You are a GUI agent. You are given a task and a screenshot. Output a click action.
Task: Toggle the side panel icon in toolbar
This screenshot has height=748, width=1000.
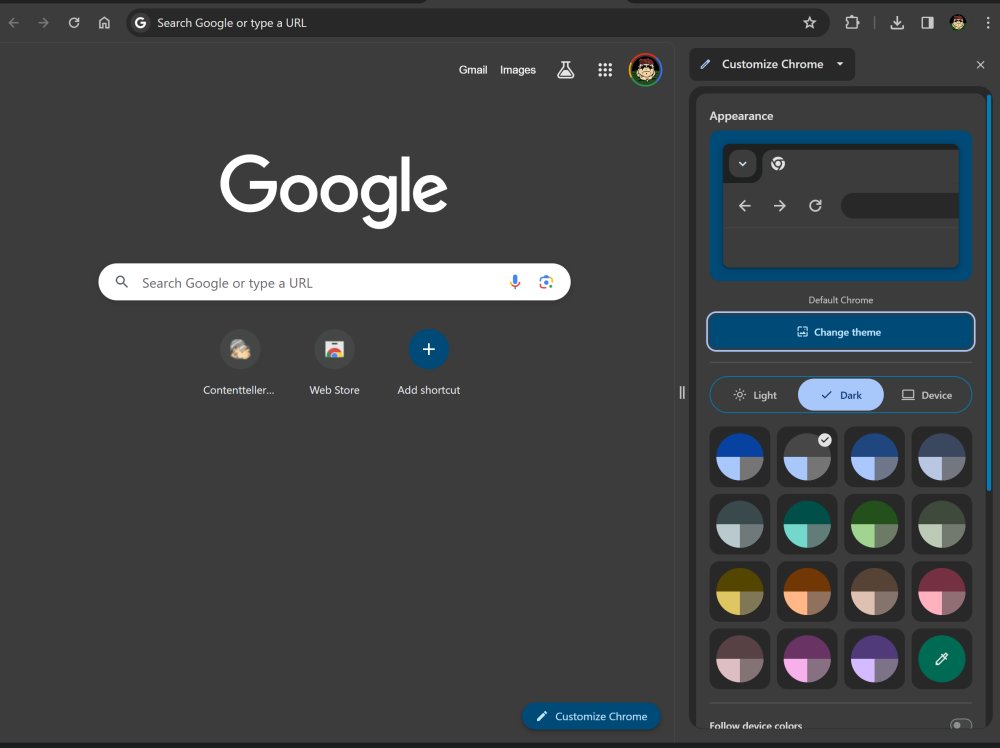click(927, 23)
